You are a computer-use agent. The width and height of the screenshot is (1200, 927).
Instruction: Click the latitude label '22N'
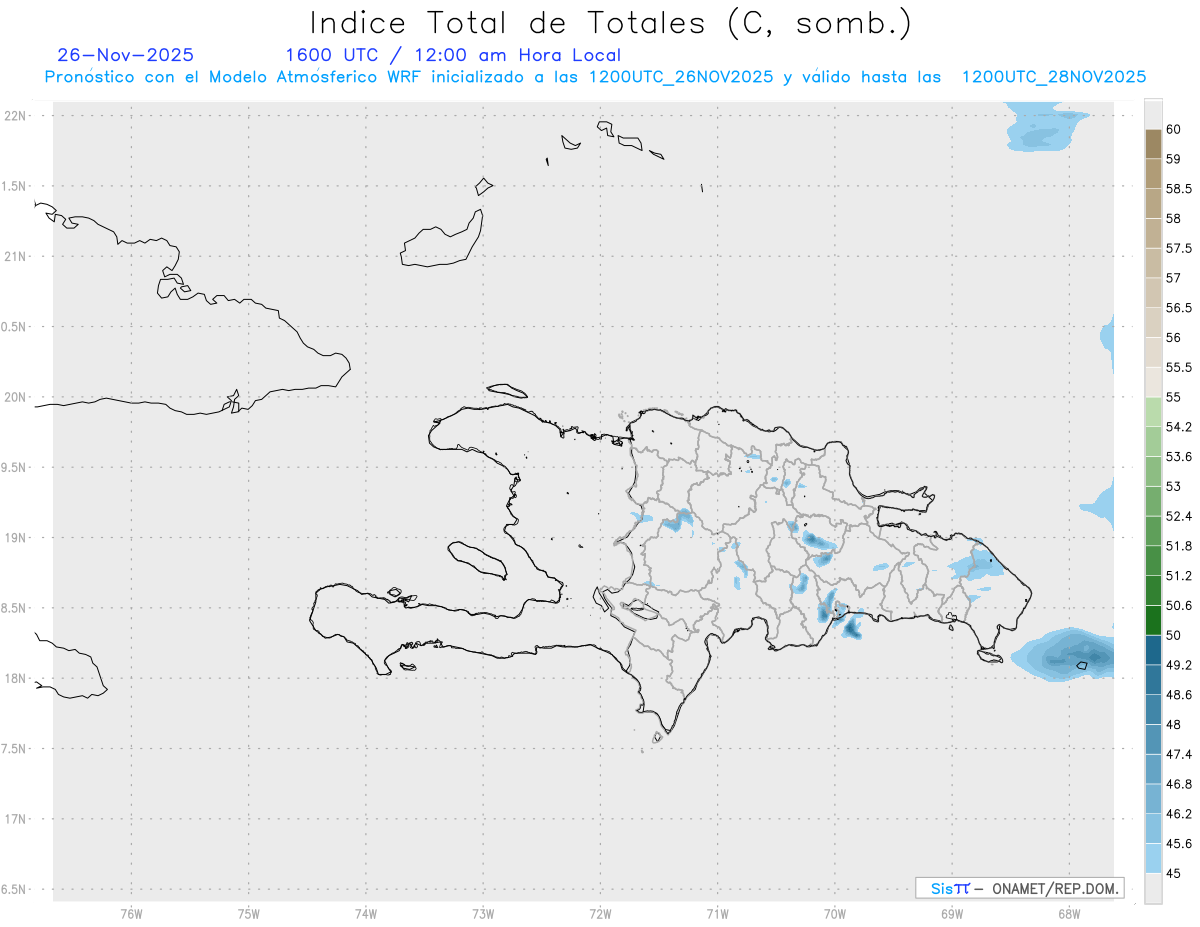16,116
